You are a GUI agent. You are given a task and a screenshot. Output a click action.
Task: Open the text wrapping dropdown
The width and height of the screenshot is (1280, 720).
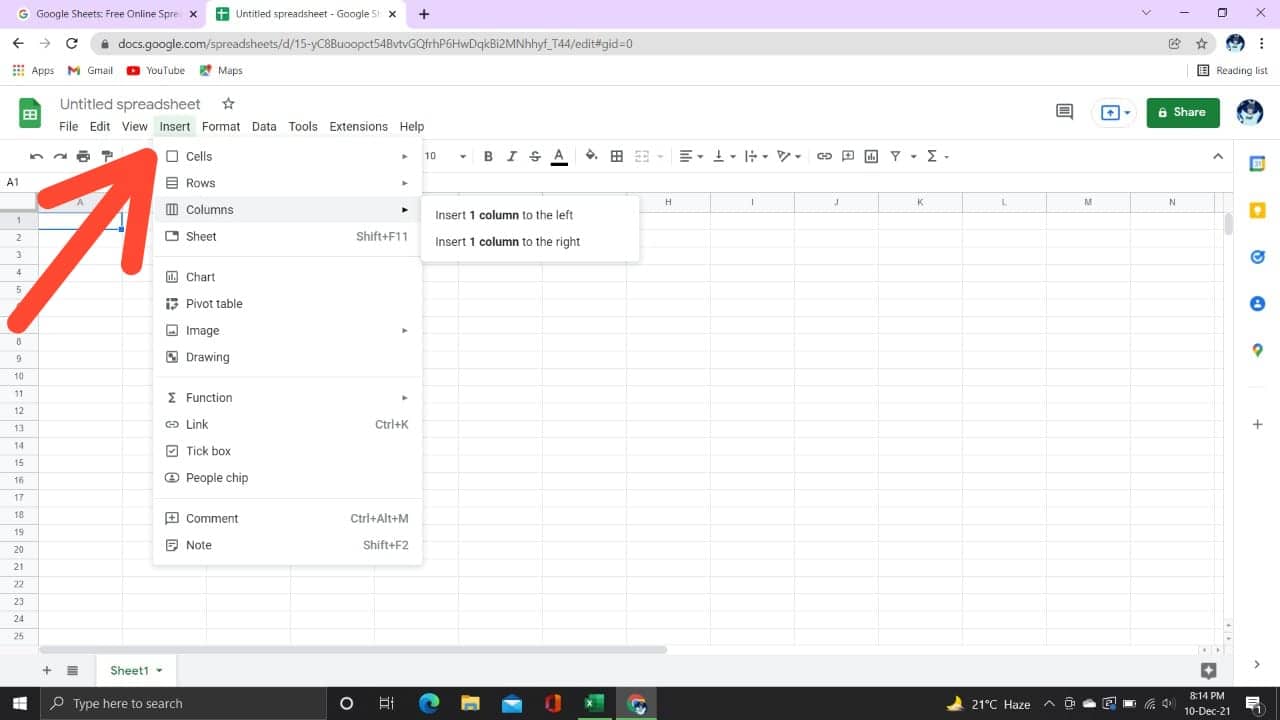(x=757, y=156)
